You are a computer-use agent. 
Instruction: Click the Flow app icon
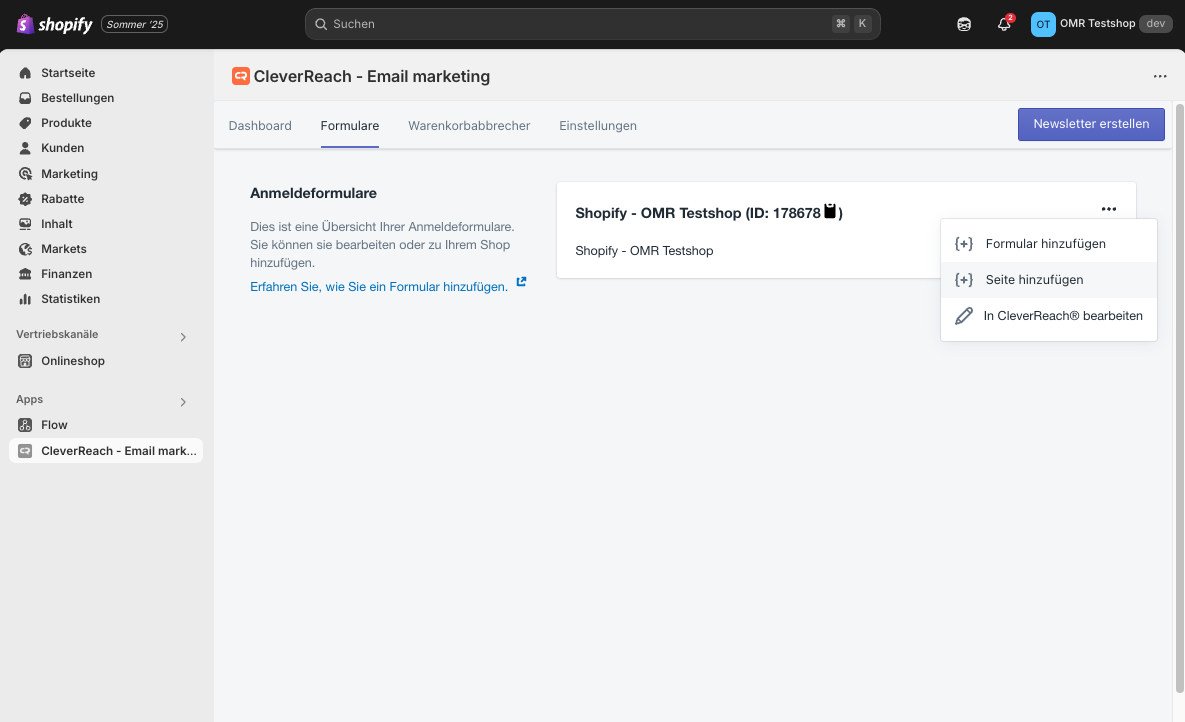click(25, 425)
